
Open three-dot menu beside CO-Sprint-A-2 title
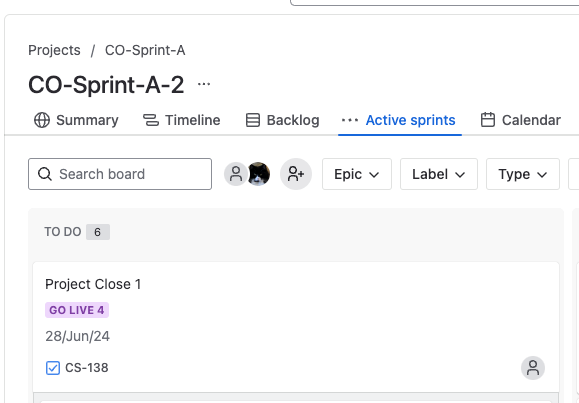(204, 84)
